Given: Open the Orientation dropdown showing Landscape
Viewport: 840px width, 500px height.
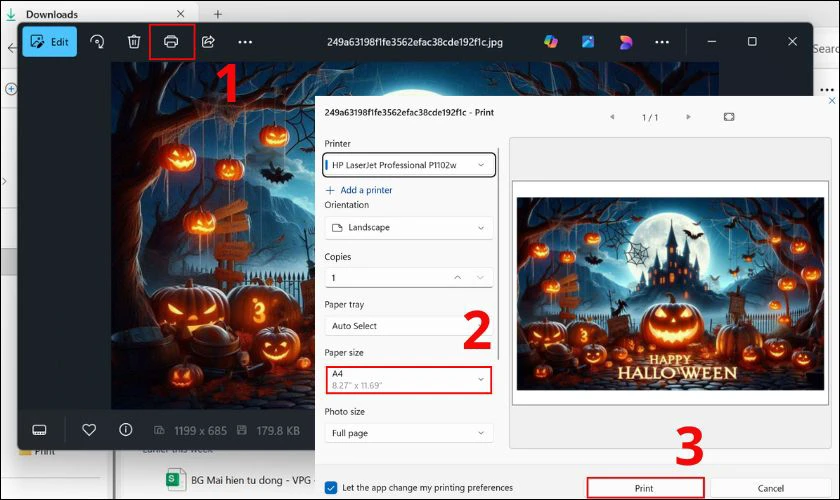Looking at the screenshot, I should click(x=409, y=227).
